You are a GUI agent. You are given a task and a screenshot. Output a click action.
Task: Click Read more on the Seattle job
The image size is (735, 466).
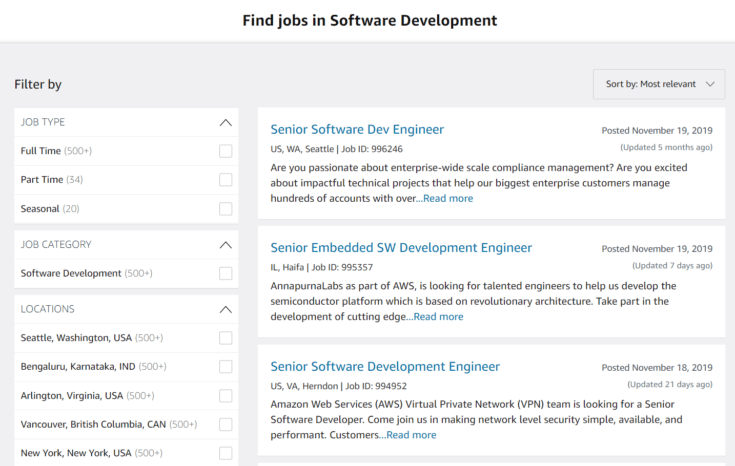click(448, 198)
